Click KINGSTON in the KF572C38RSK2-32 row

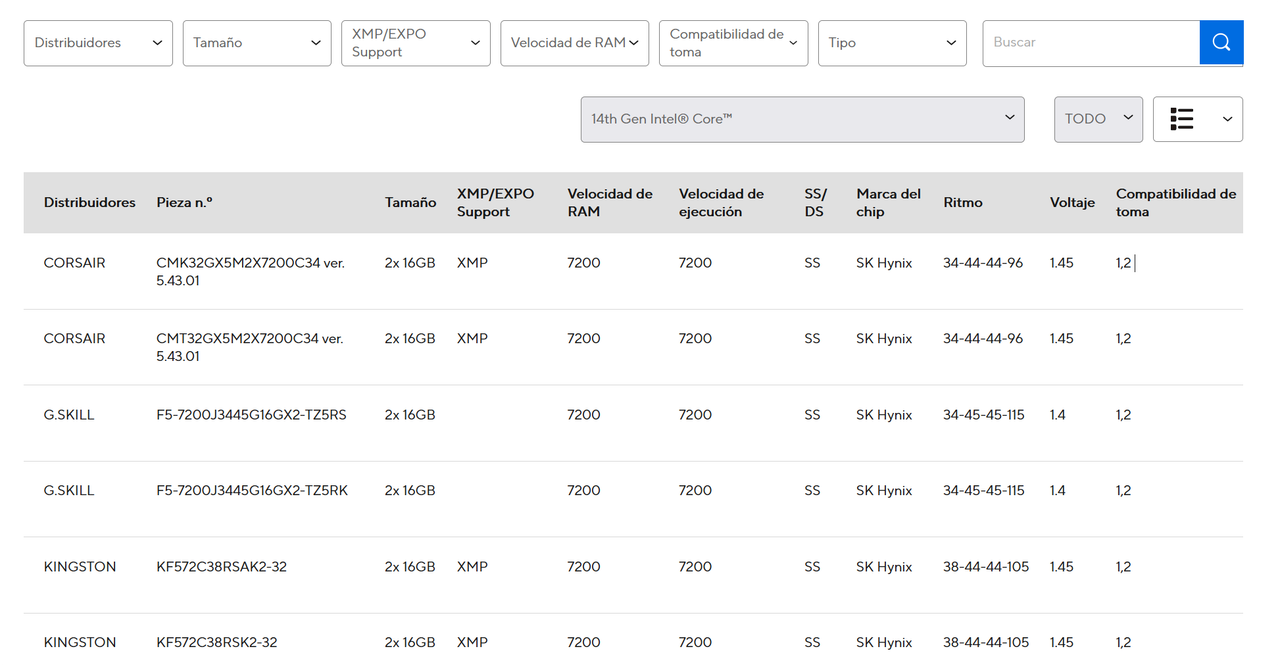80,643
